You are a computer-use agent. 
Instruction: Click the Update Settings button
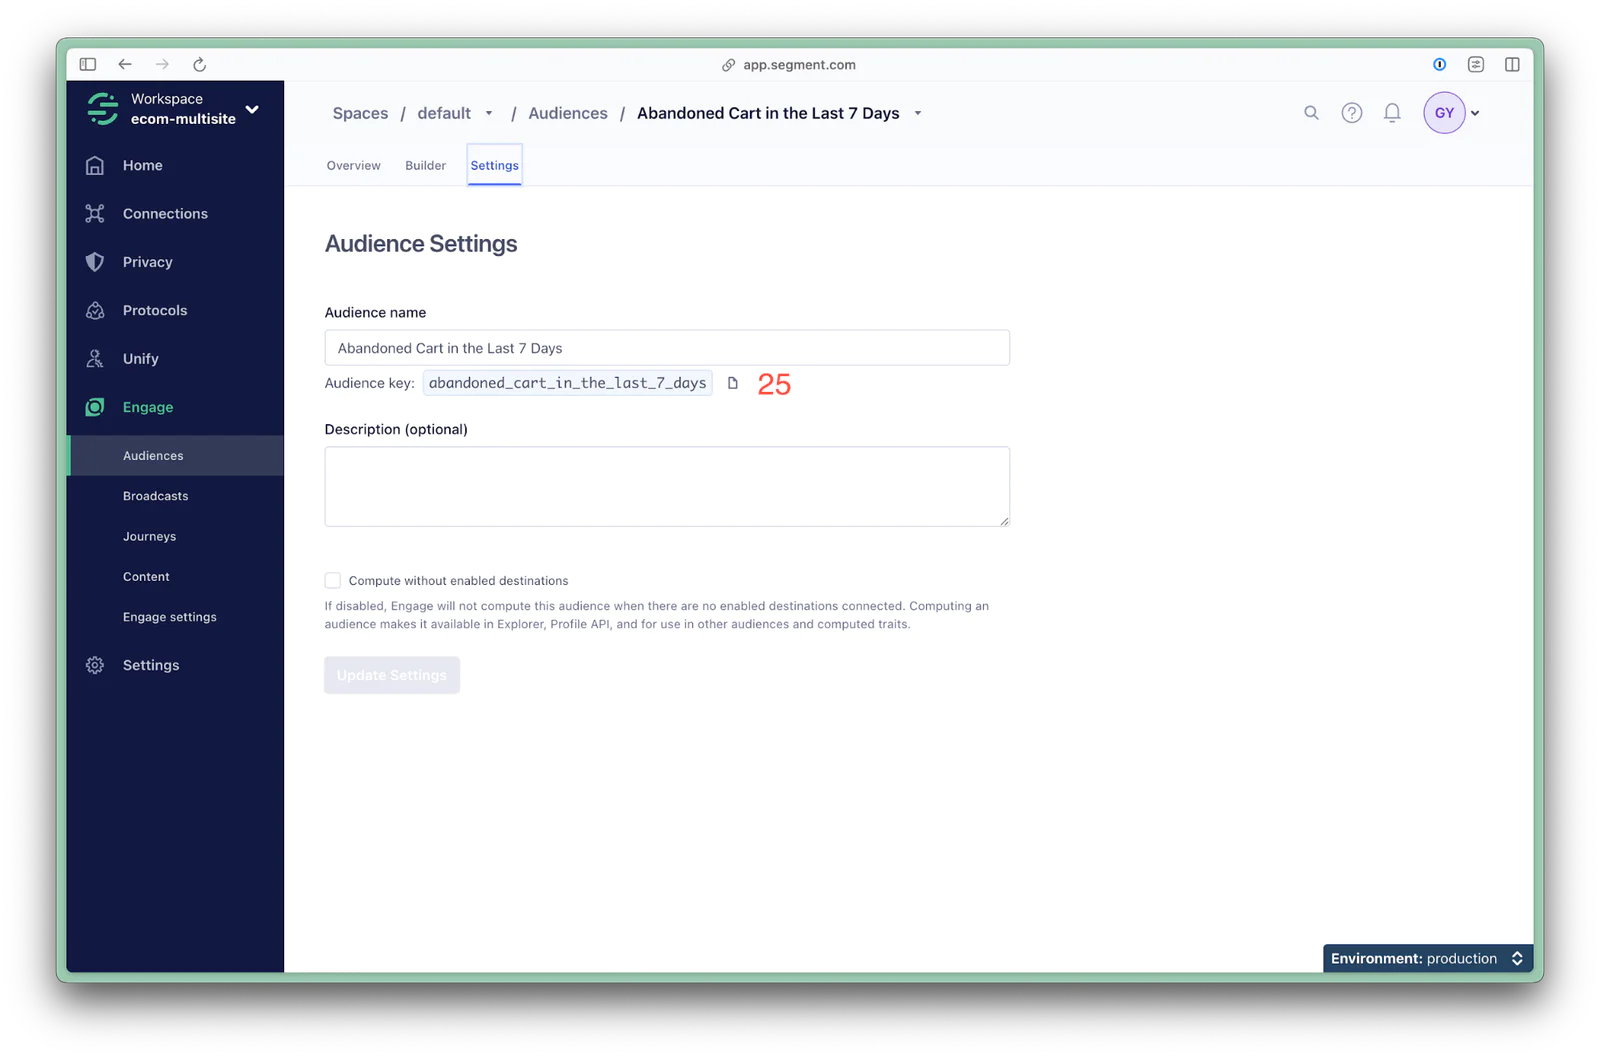392,676
